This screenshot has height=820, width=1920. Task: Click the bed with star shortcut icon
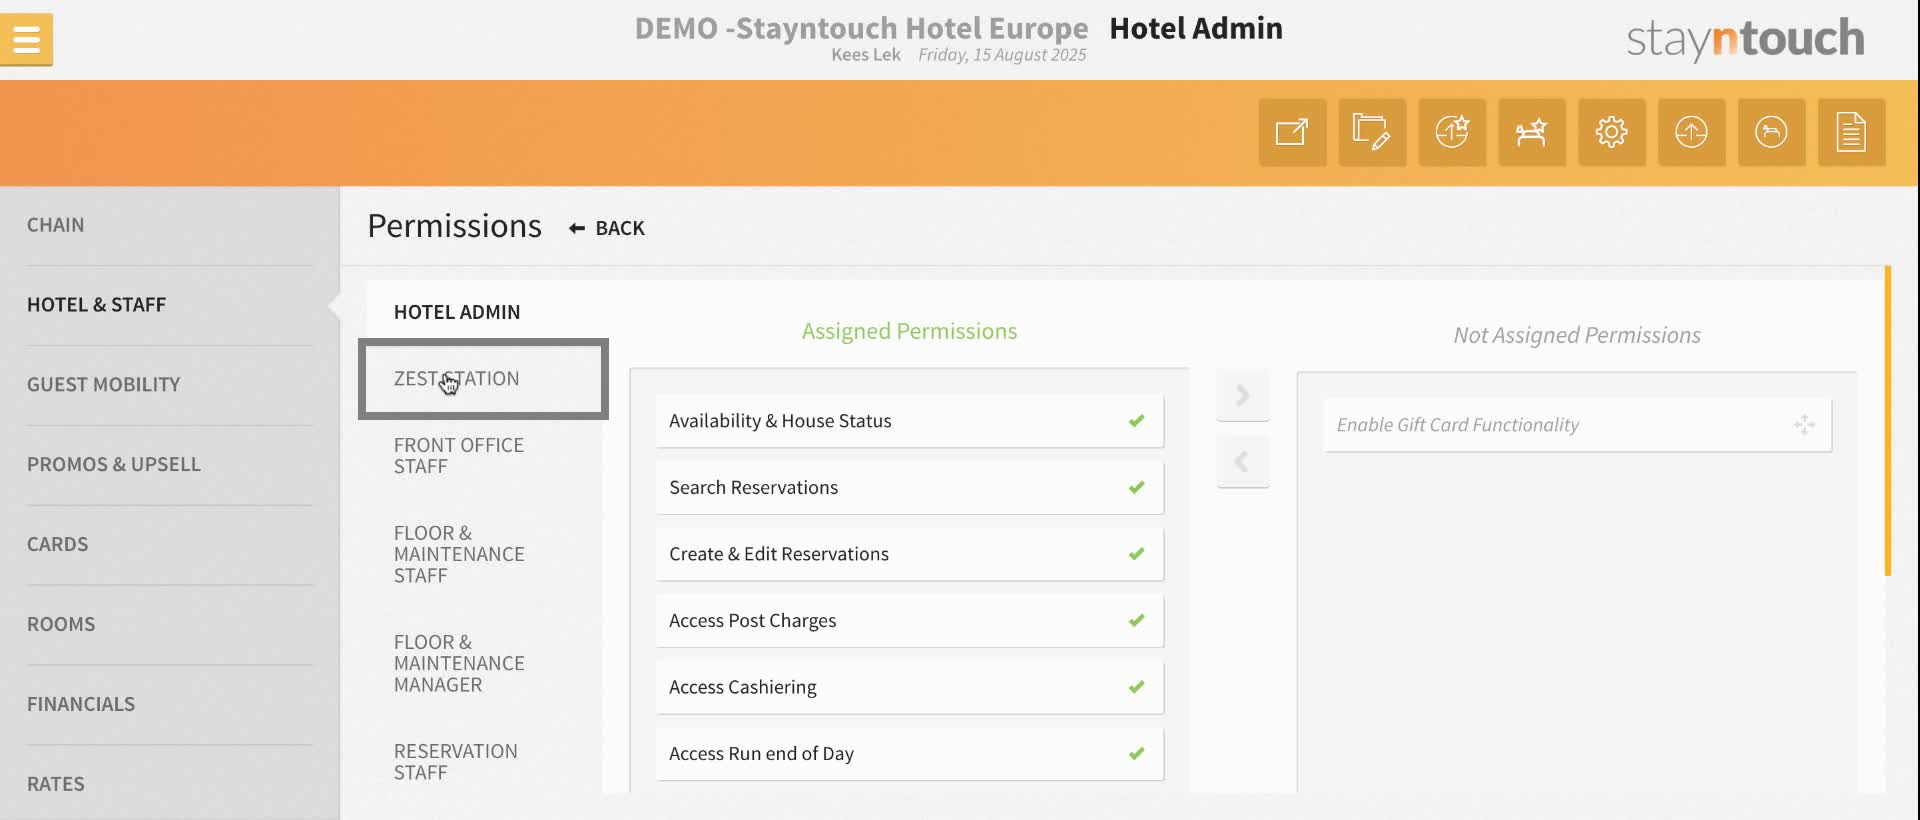(1532, 132)
